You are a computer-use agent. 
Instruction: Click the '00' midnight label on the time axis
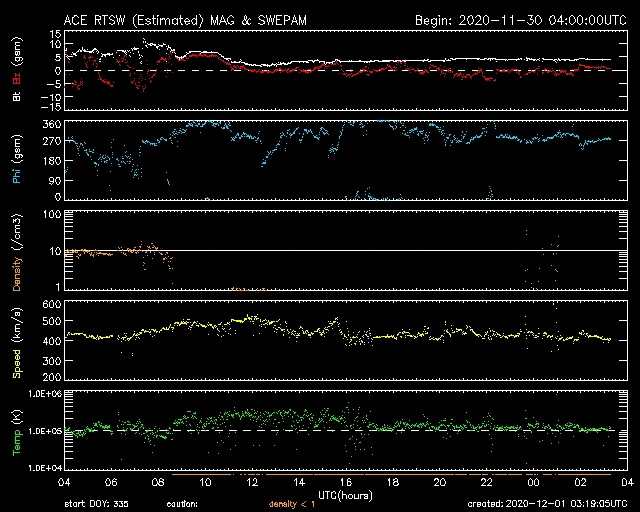click(x=533, y=483)
